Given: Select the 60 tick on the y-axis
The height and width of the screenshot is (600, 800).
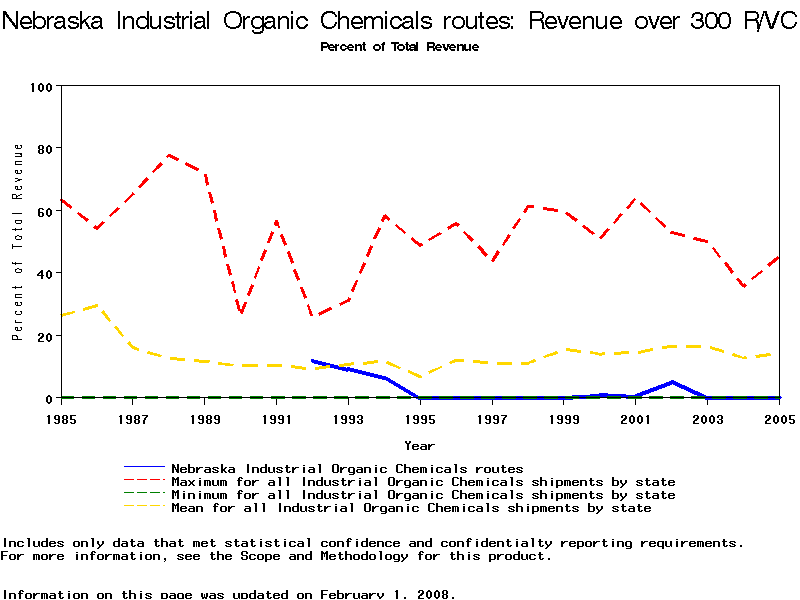Looking at the screenshot, I should click(44, 212).
